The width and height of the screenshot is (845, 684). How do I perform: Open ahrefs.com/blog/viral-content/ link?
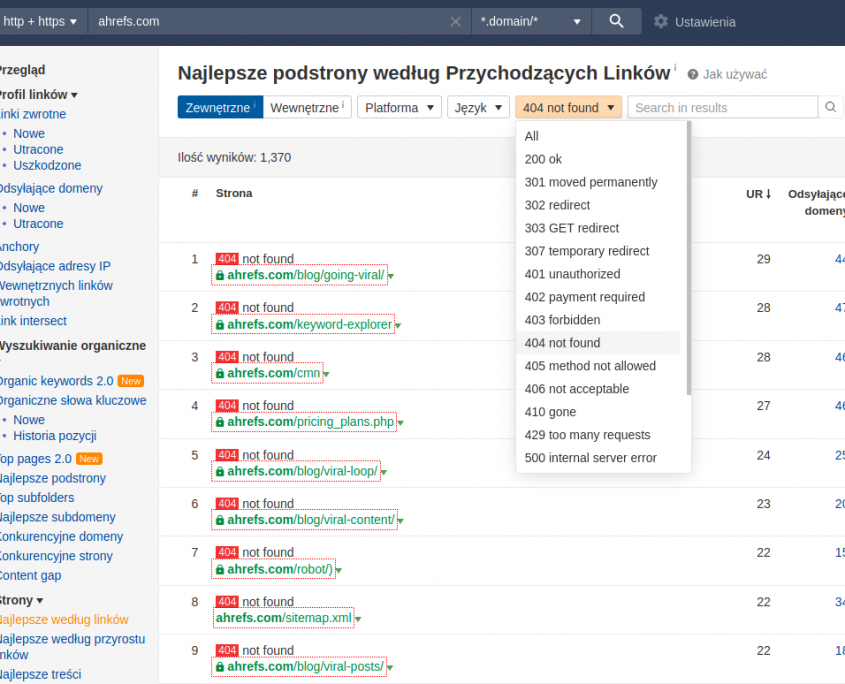pos(311,520)
